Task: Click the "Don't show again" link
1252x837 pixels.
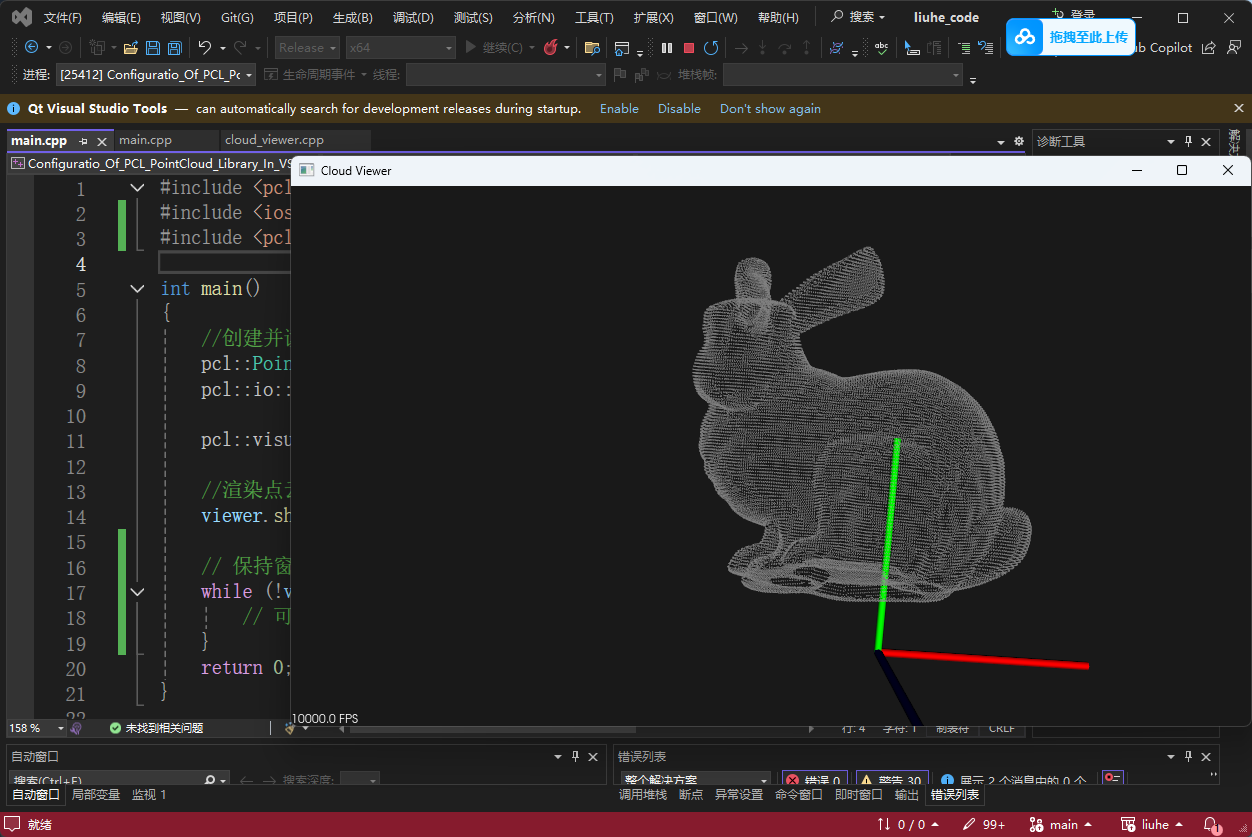Action: point(770,109)
